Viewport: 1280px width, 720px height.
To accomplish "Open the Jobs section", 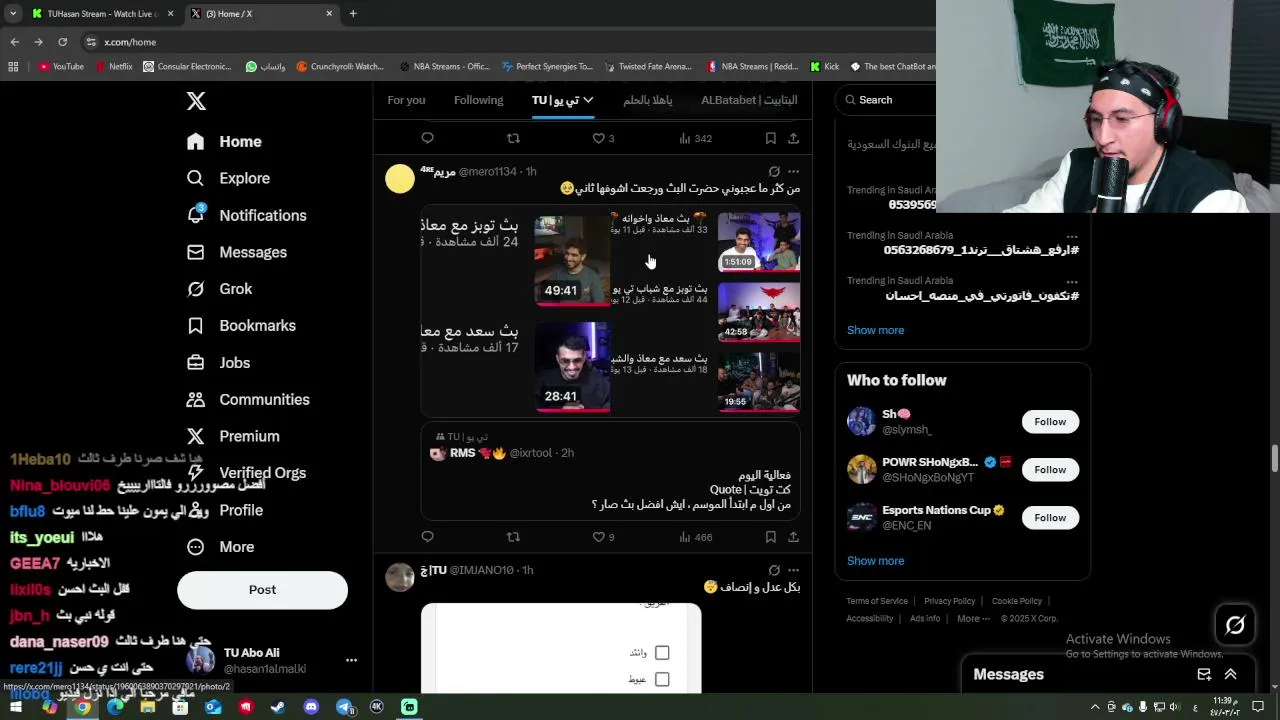I will pyautogui.click(x=218, y=363).
